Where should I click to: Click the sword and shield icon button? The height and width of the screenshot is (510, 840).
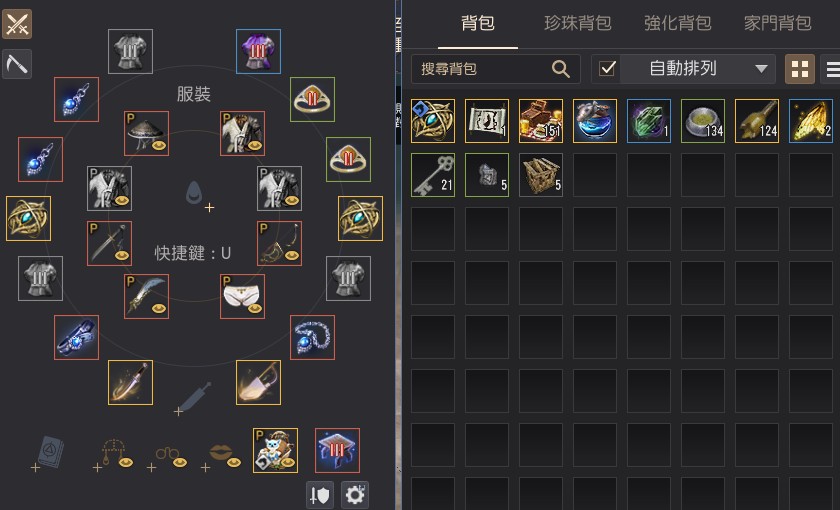(320, 494)
